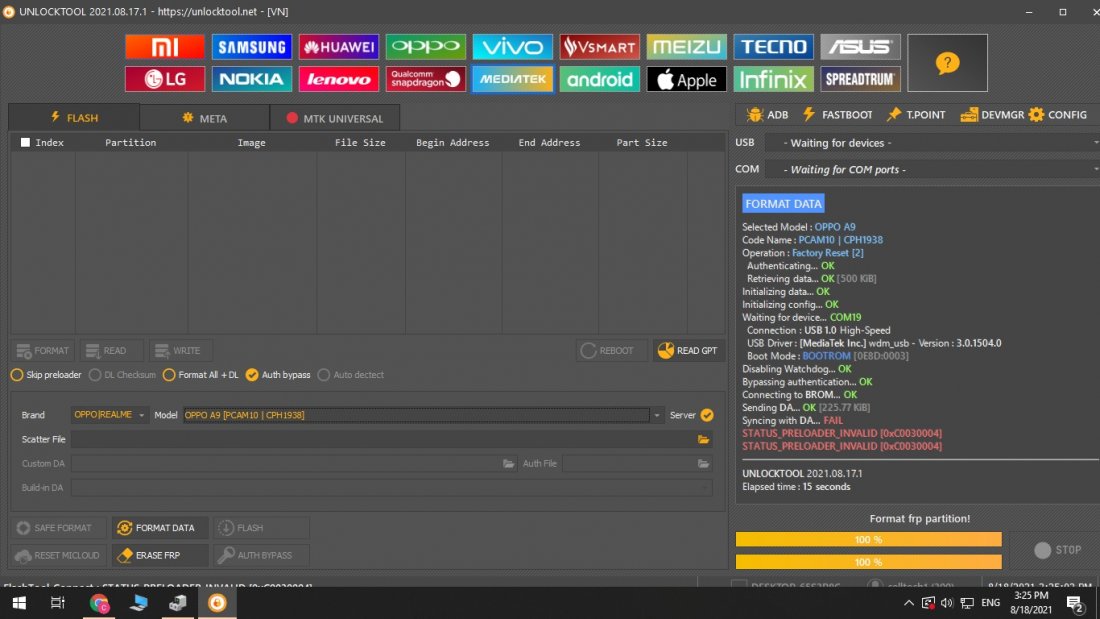
Task: Click the Model text field
Action: pyautogui.click(x=416, y=415)
